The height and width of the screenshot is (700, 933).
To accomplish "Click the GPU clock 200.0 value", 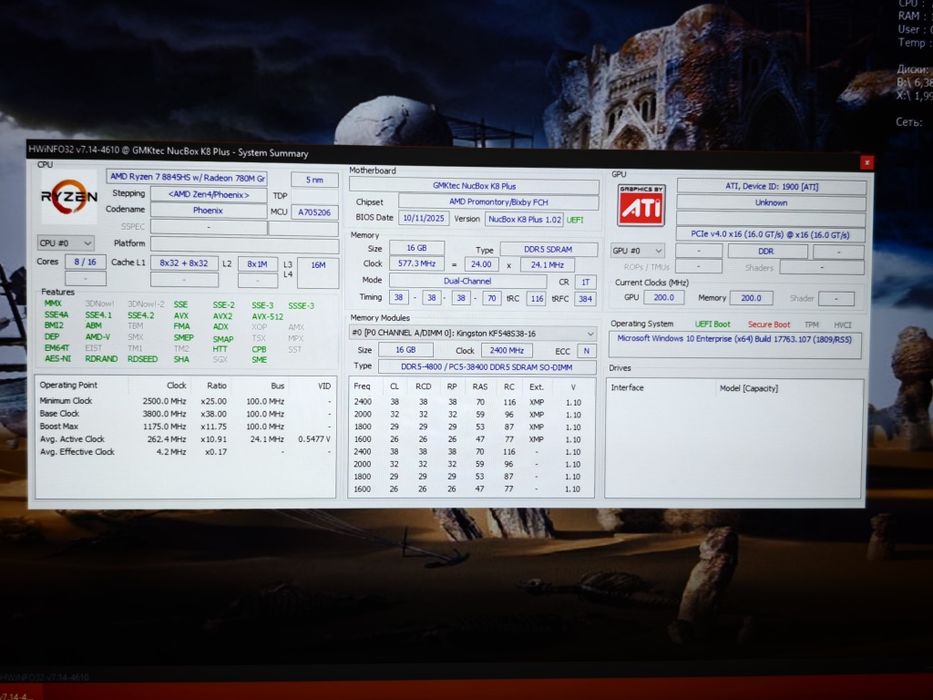I will click(x=663, y=297).
